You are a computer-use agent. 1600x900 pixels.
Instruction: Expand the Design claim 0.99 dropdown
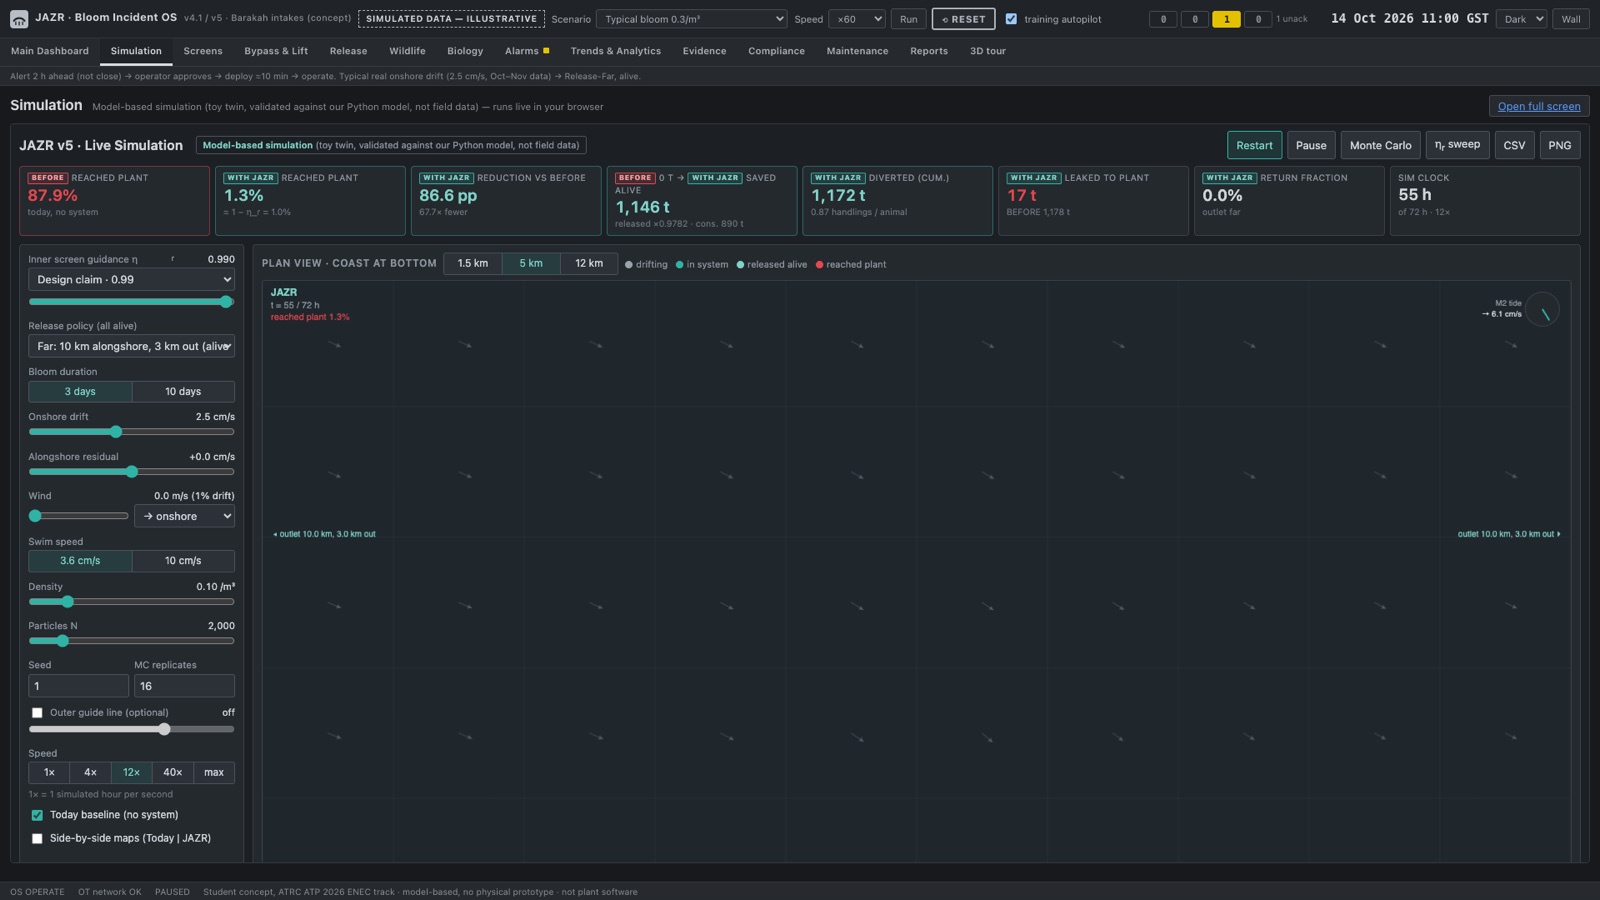pos(131,280)
